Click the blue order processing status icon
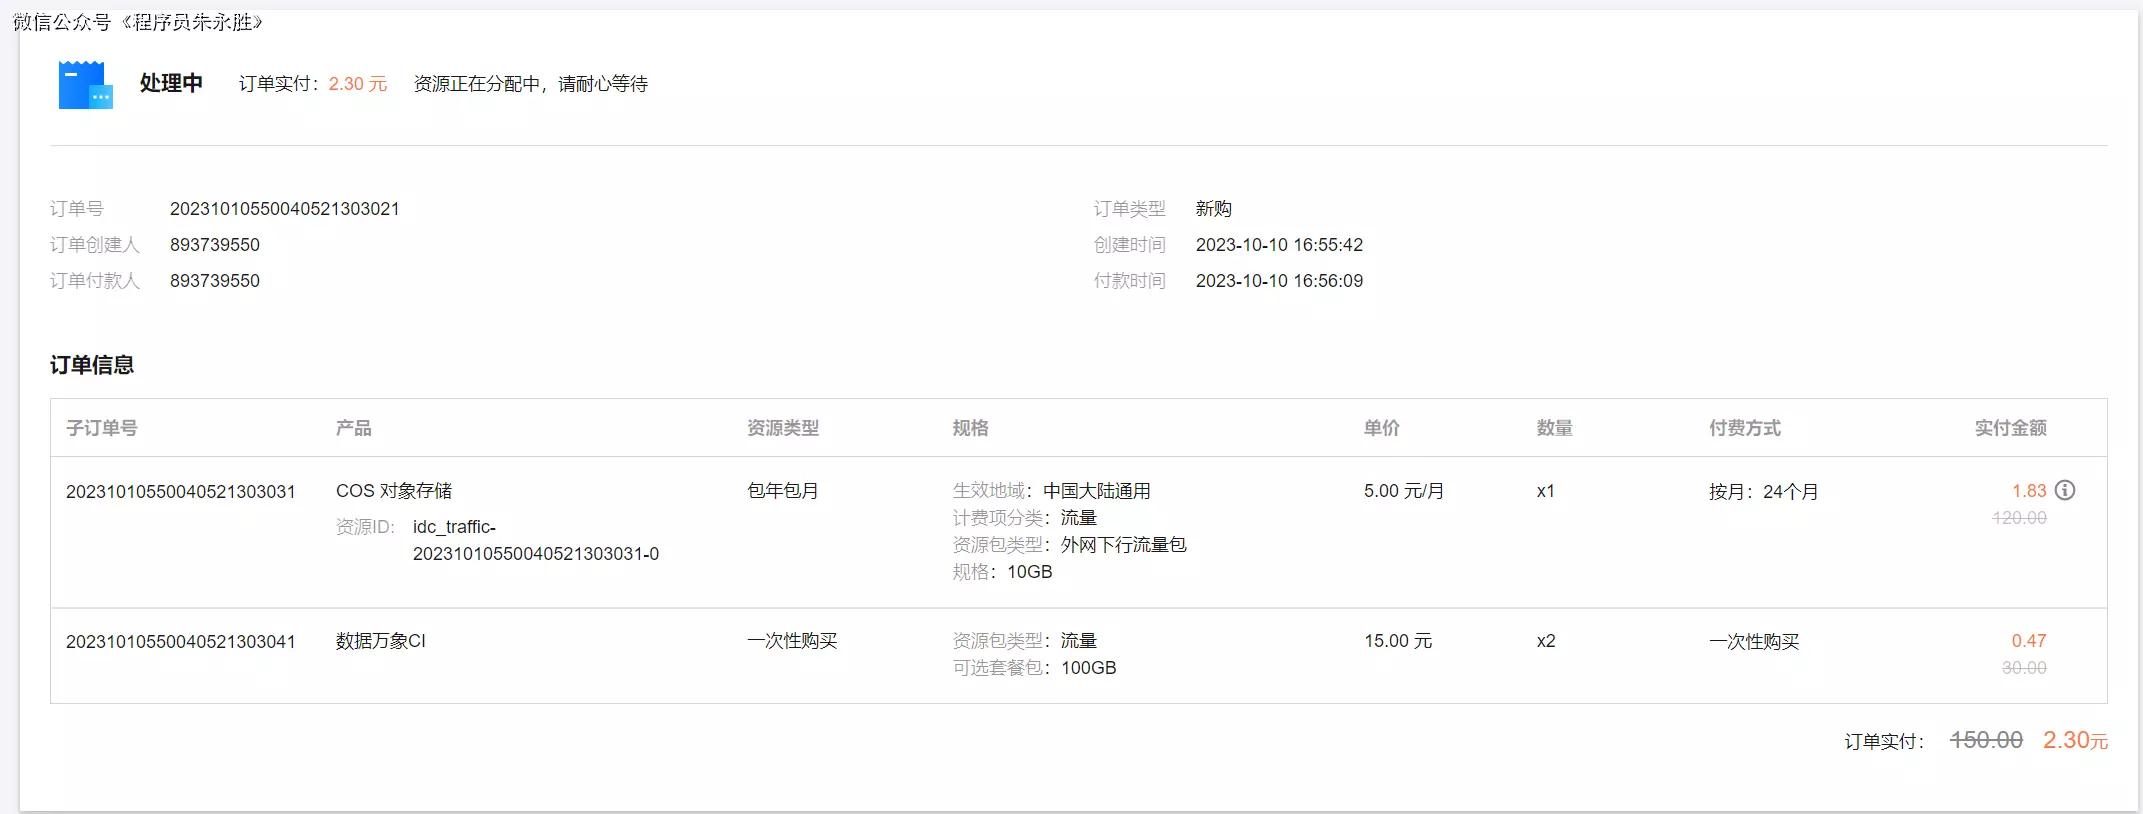The height and width of the screenshot is (814, 2143). [x=85, y=85]
